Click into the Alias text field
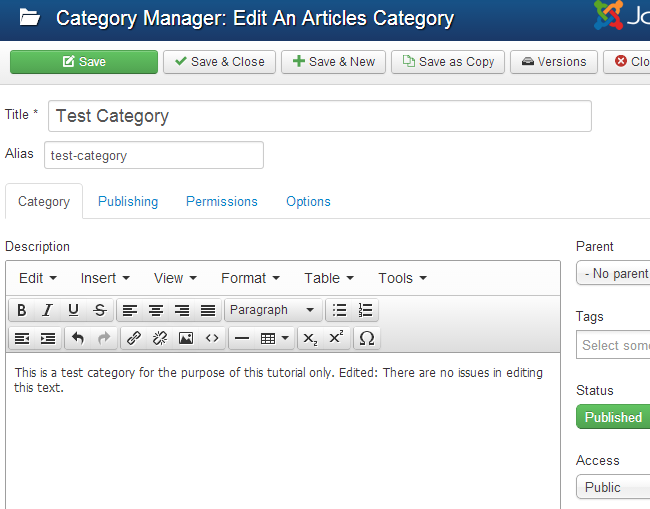This screenshot has width=650, height=509. [154, 155]
